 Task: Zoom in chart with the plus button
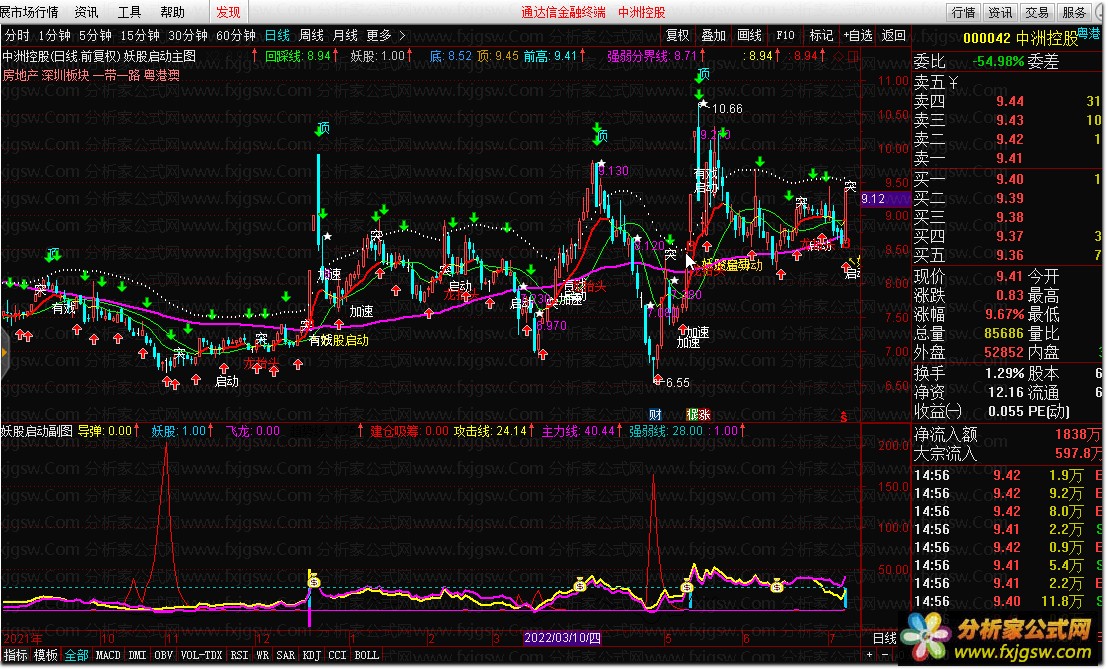869,655
